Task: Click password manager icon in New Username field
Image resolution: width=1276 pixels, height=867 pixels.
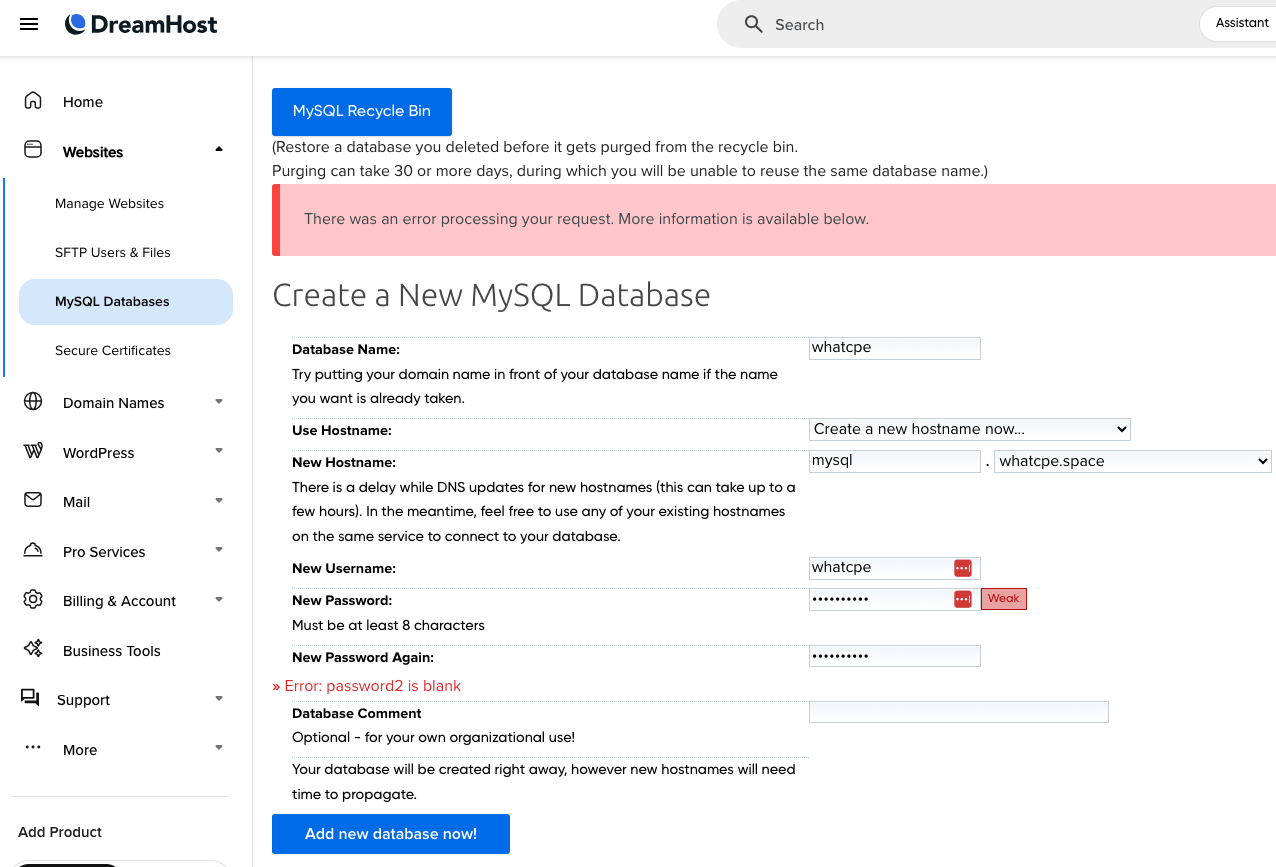Action: click(962, 568)
